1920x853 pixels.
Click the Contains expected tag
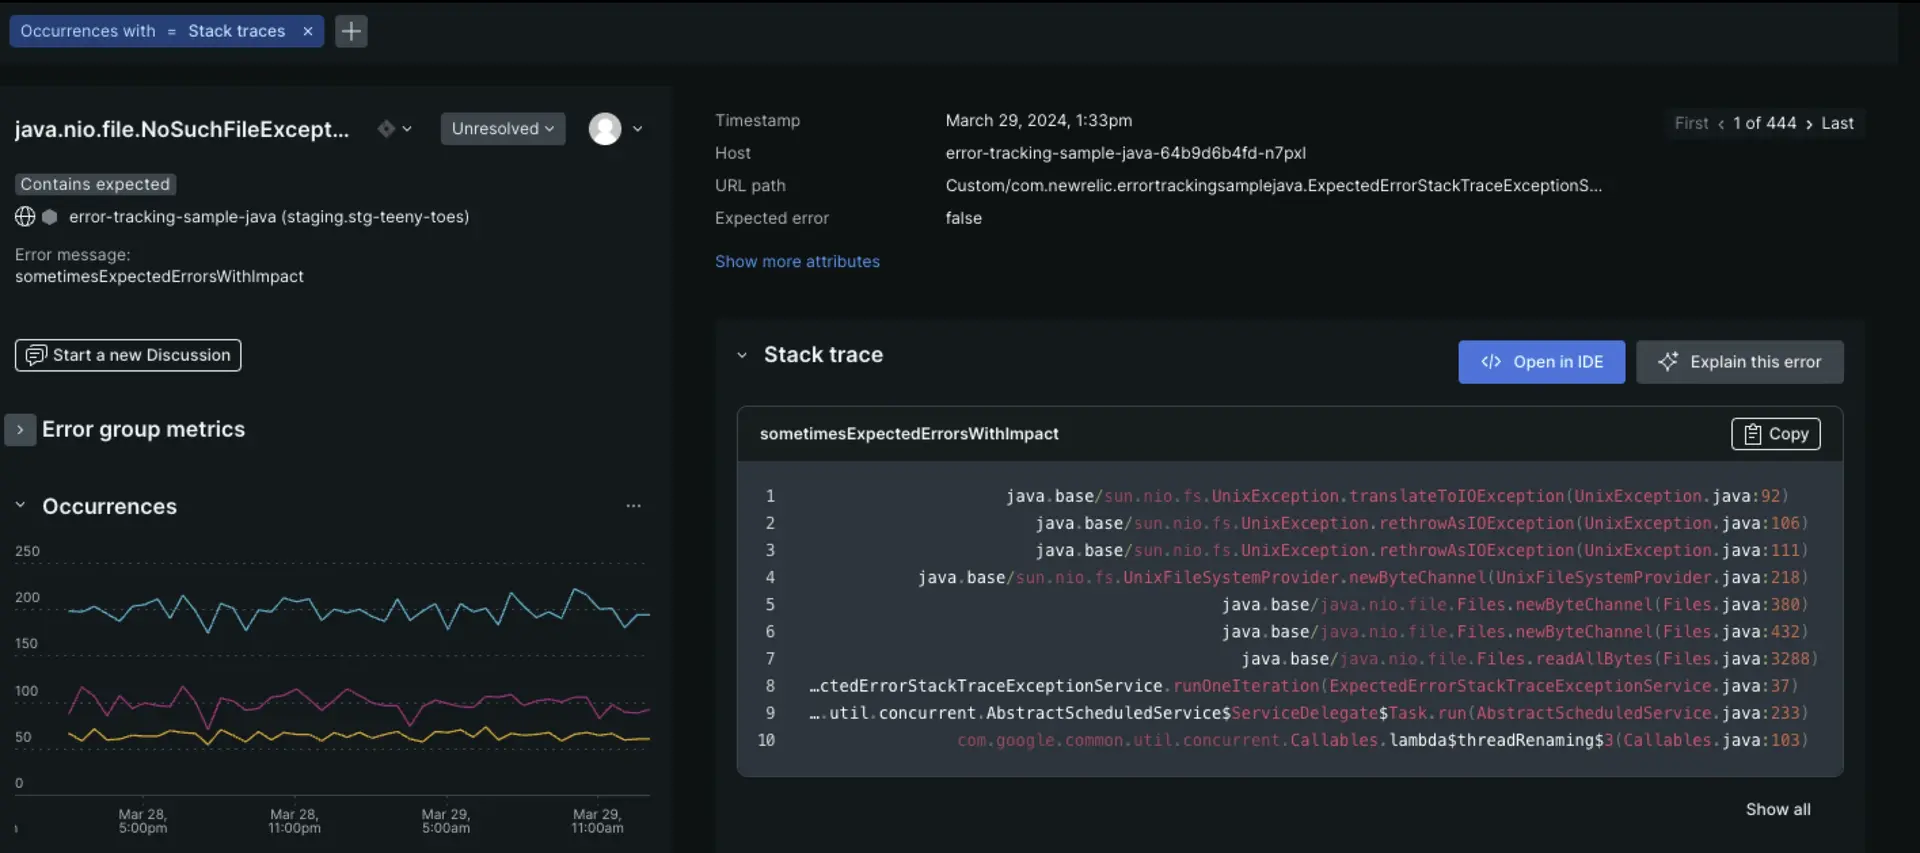click(x=95, y=184)
